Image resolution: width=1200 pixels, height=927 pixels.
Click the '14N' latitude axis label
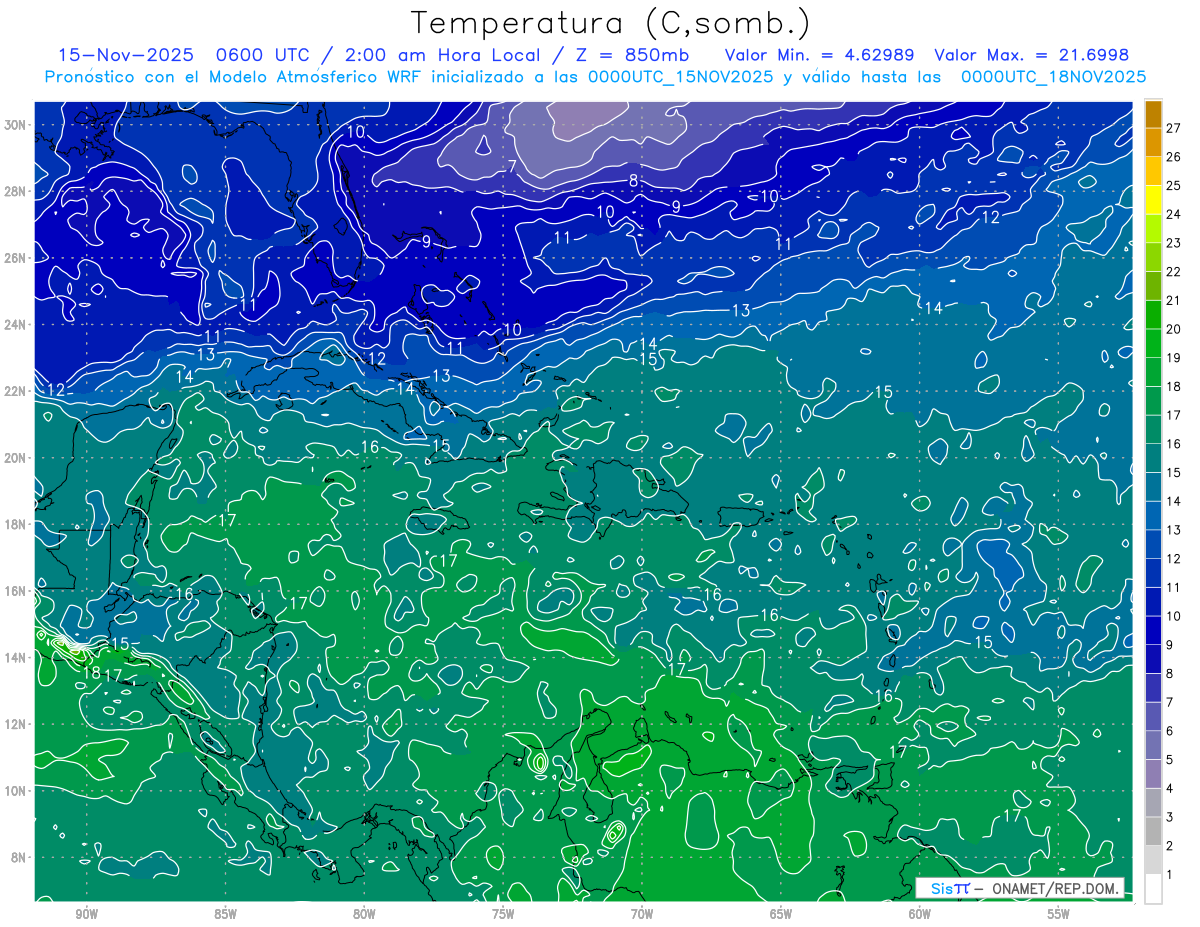pos(16,657)
